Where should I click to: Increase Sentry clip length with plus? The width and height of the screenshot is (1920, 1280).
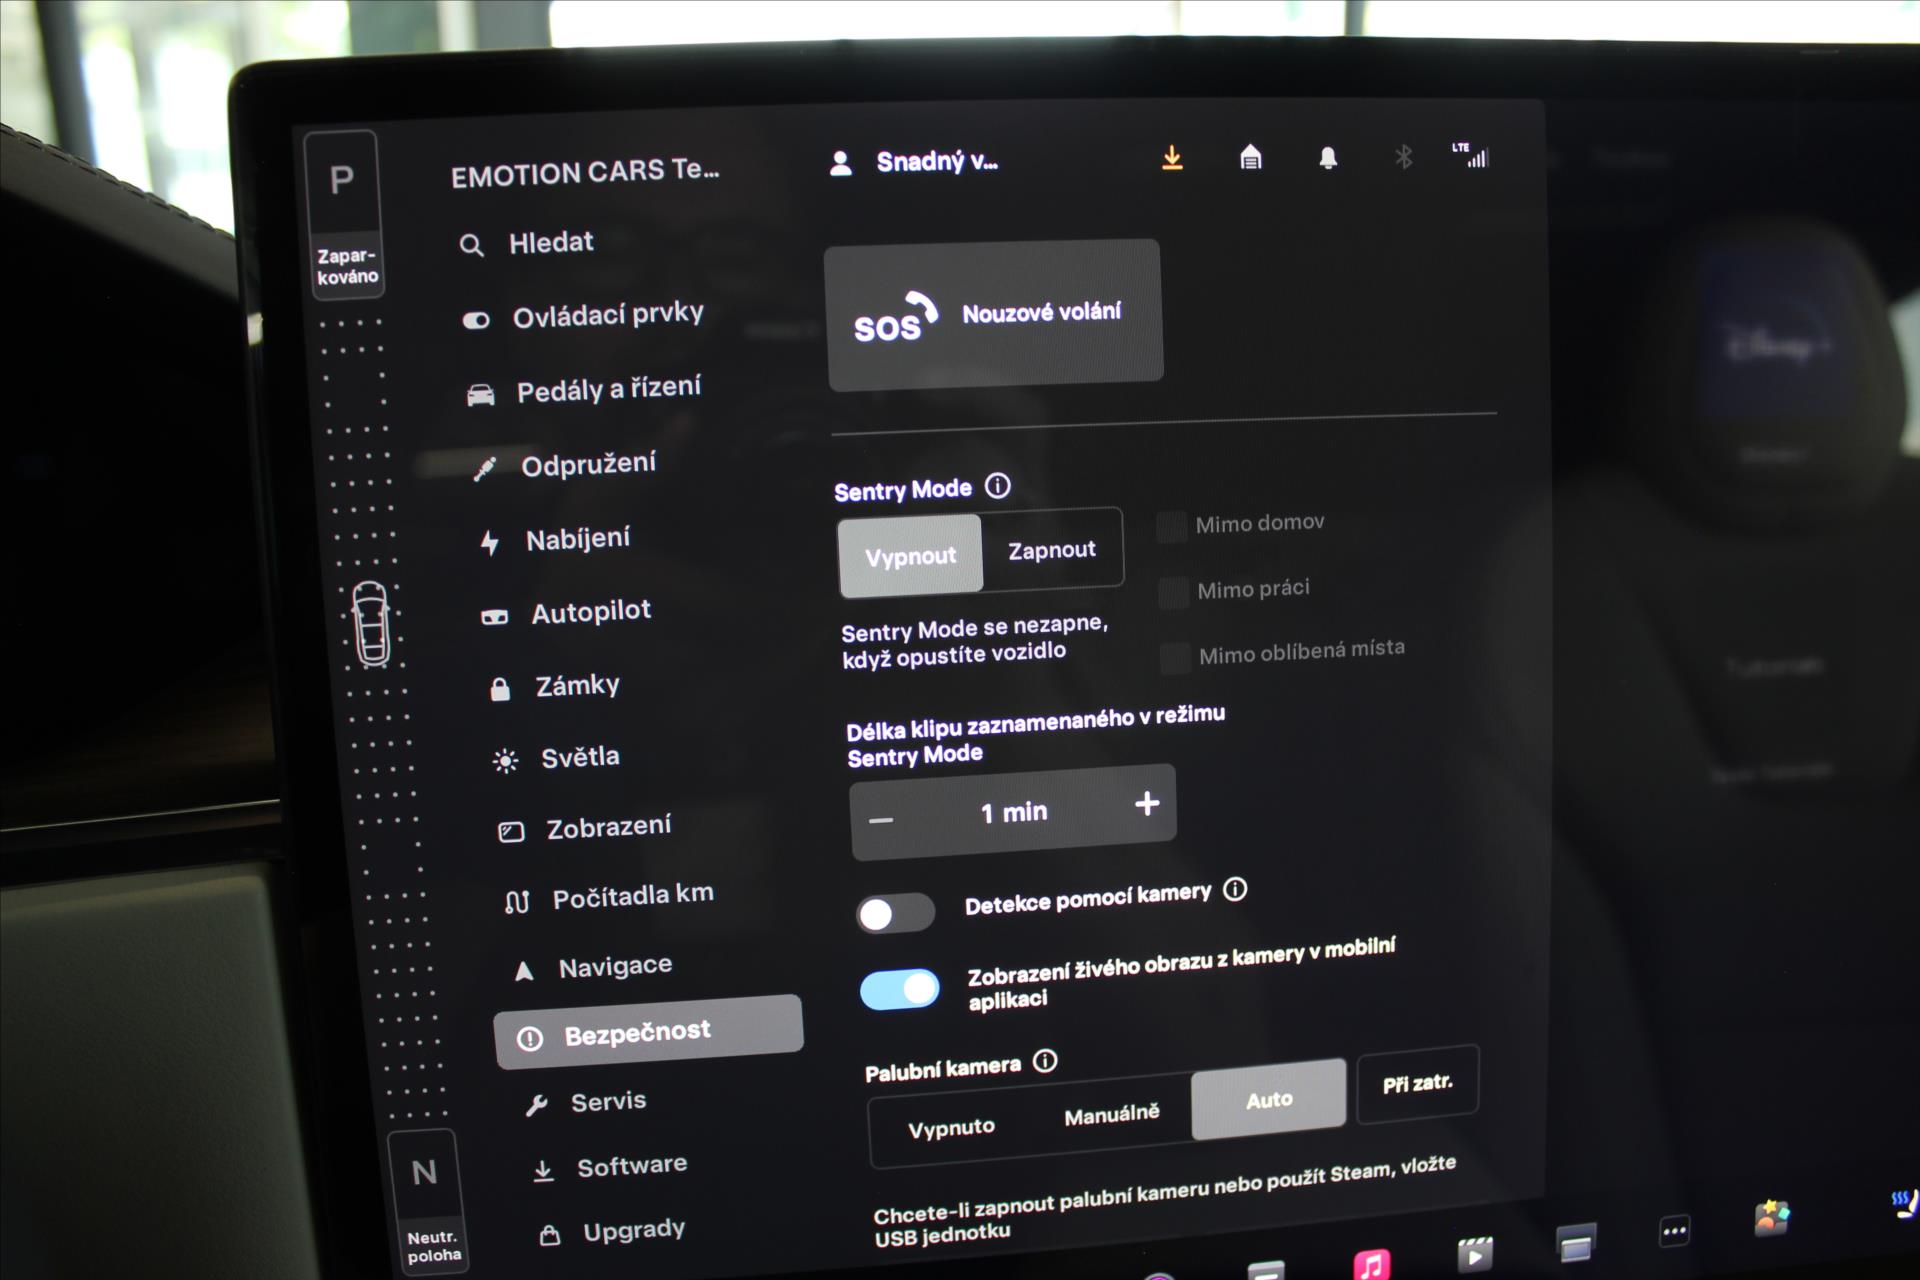click(x=1147, y=804)
